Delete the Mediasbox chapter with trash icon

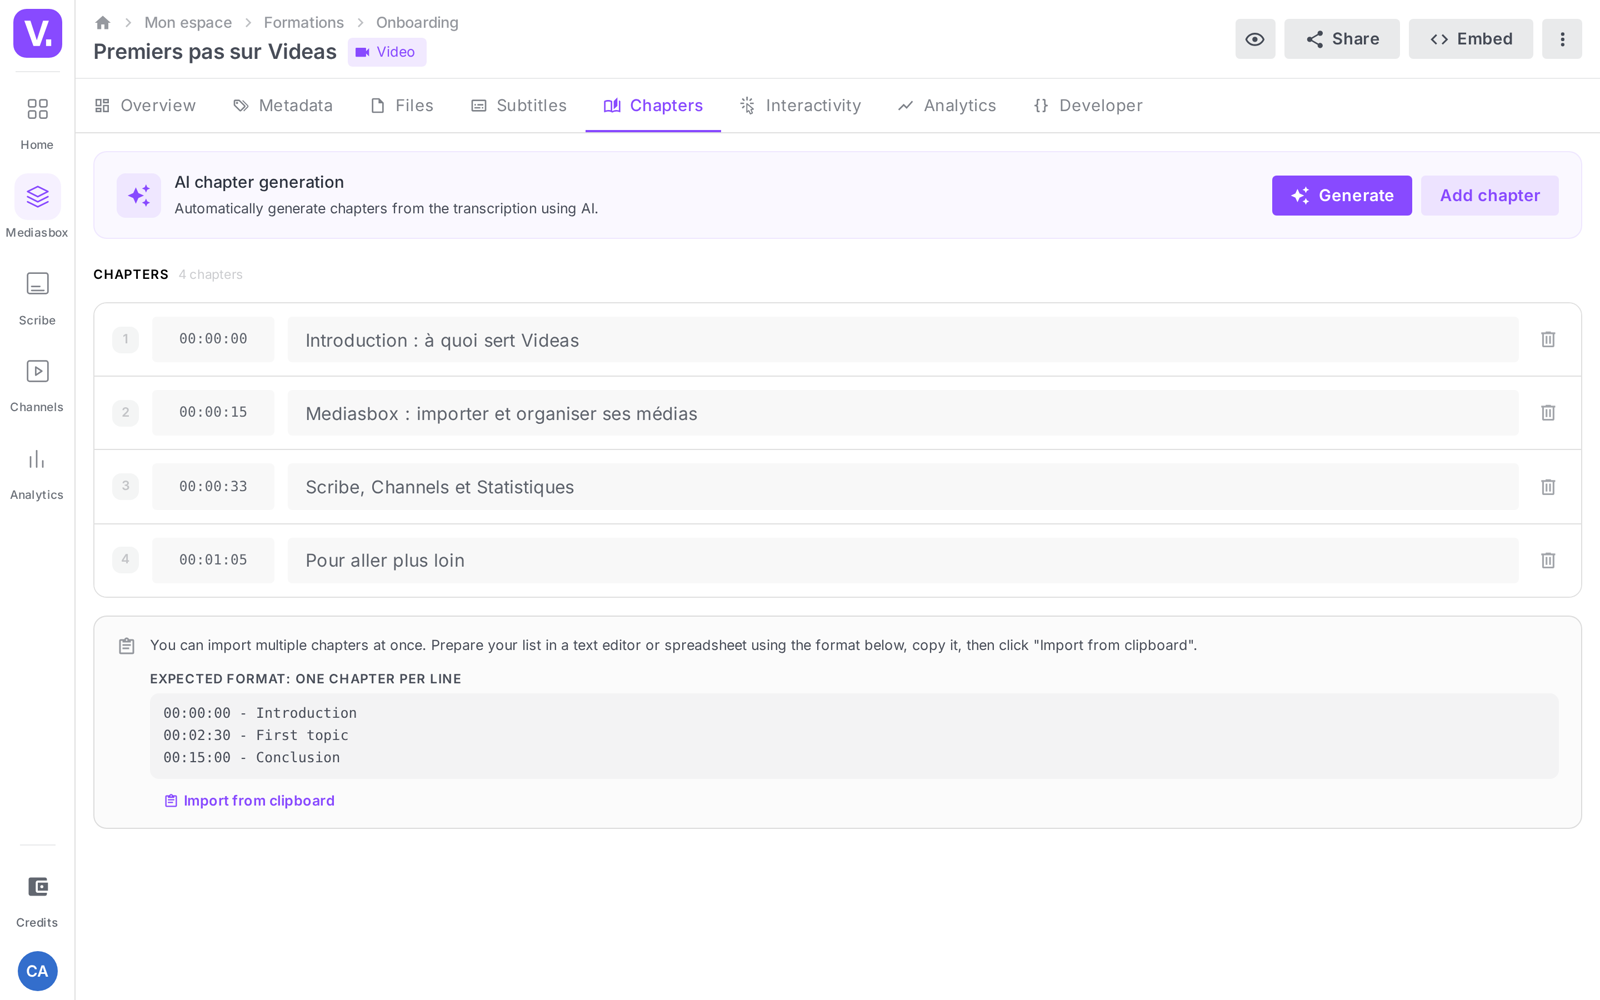click(1548, 413)
